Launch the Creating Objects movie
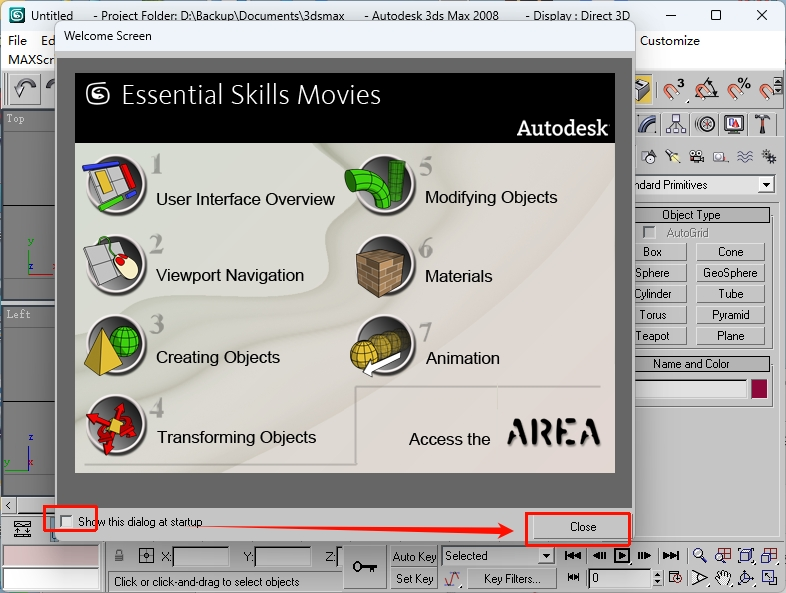 (116, 343)
